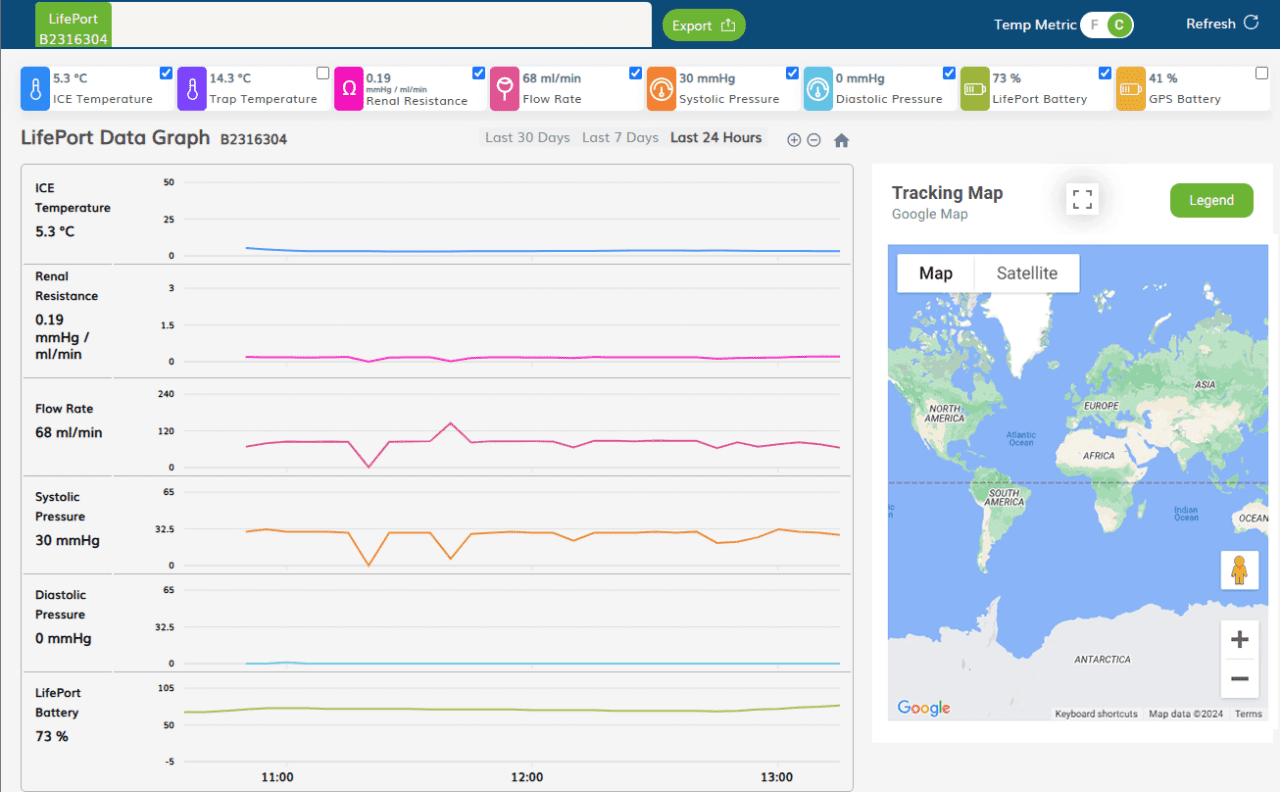Switch the map to Satellite view

tap(1026, 273)
